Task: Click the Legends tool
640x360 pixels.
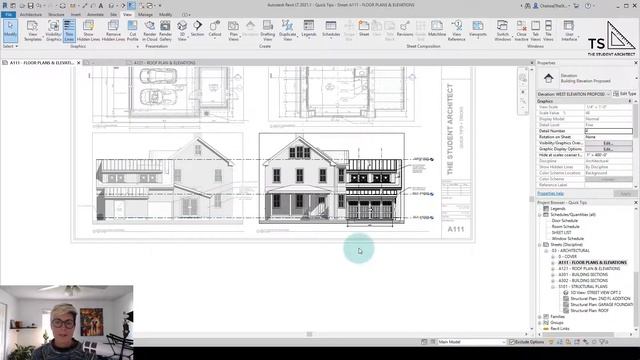Action: 309,29
